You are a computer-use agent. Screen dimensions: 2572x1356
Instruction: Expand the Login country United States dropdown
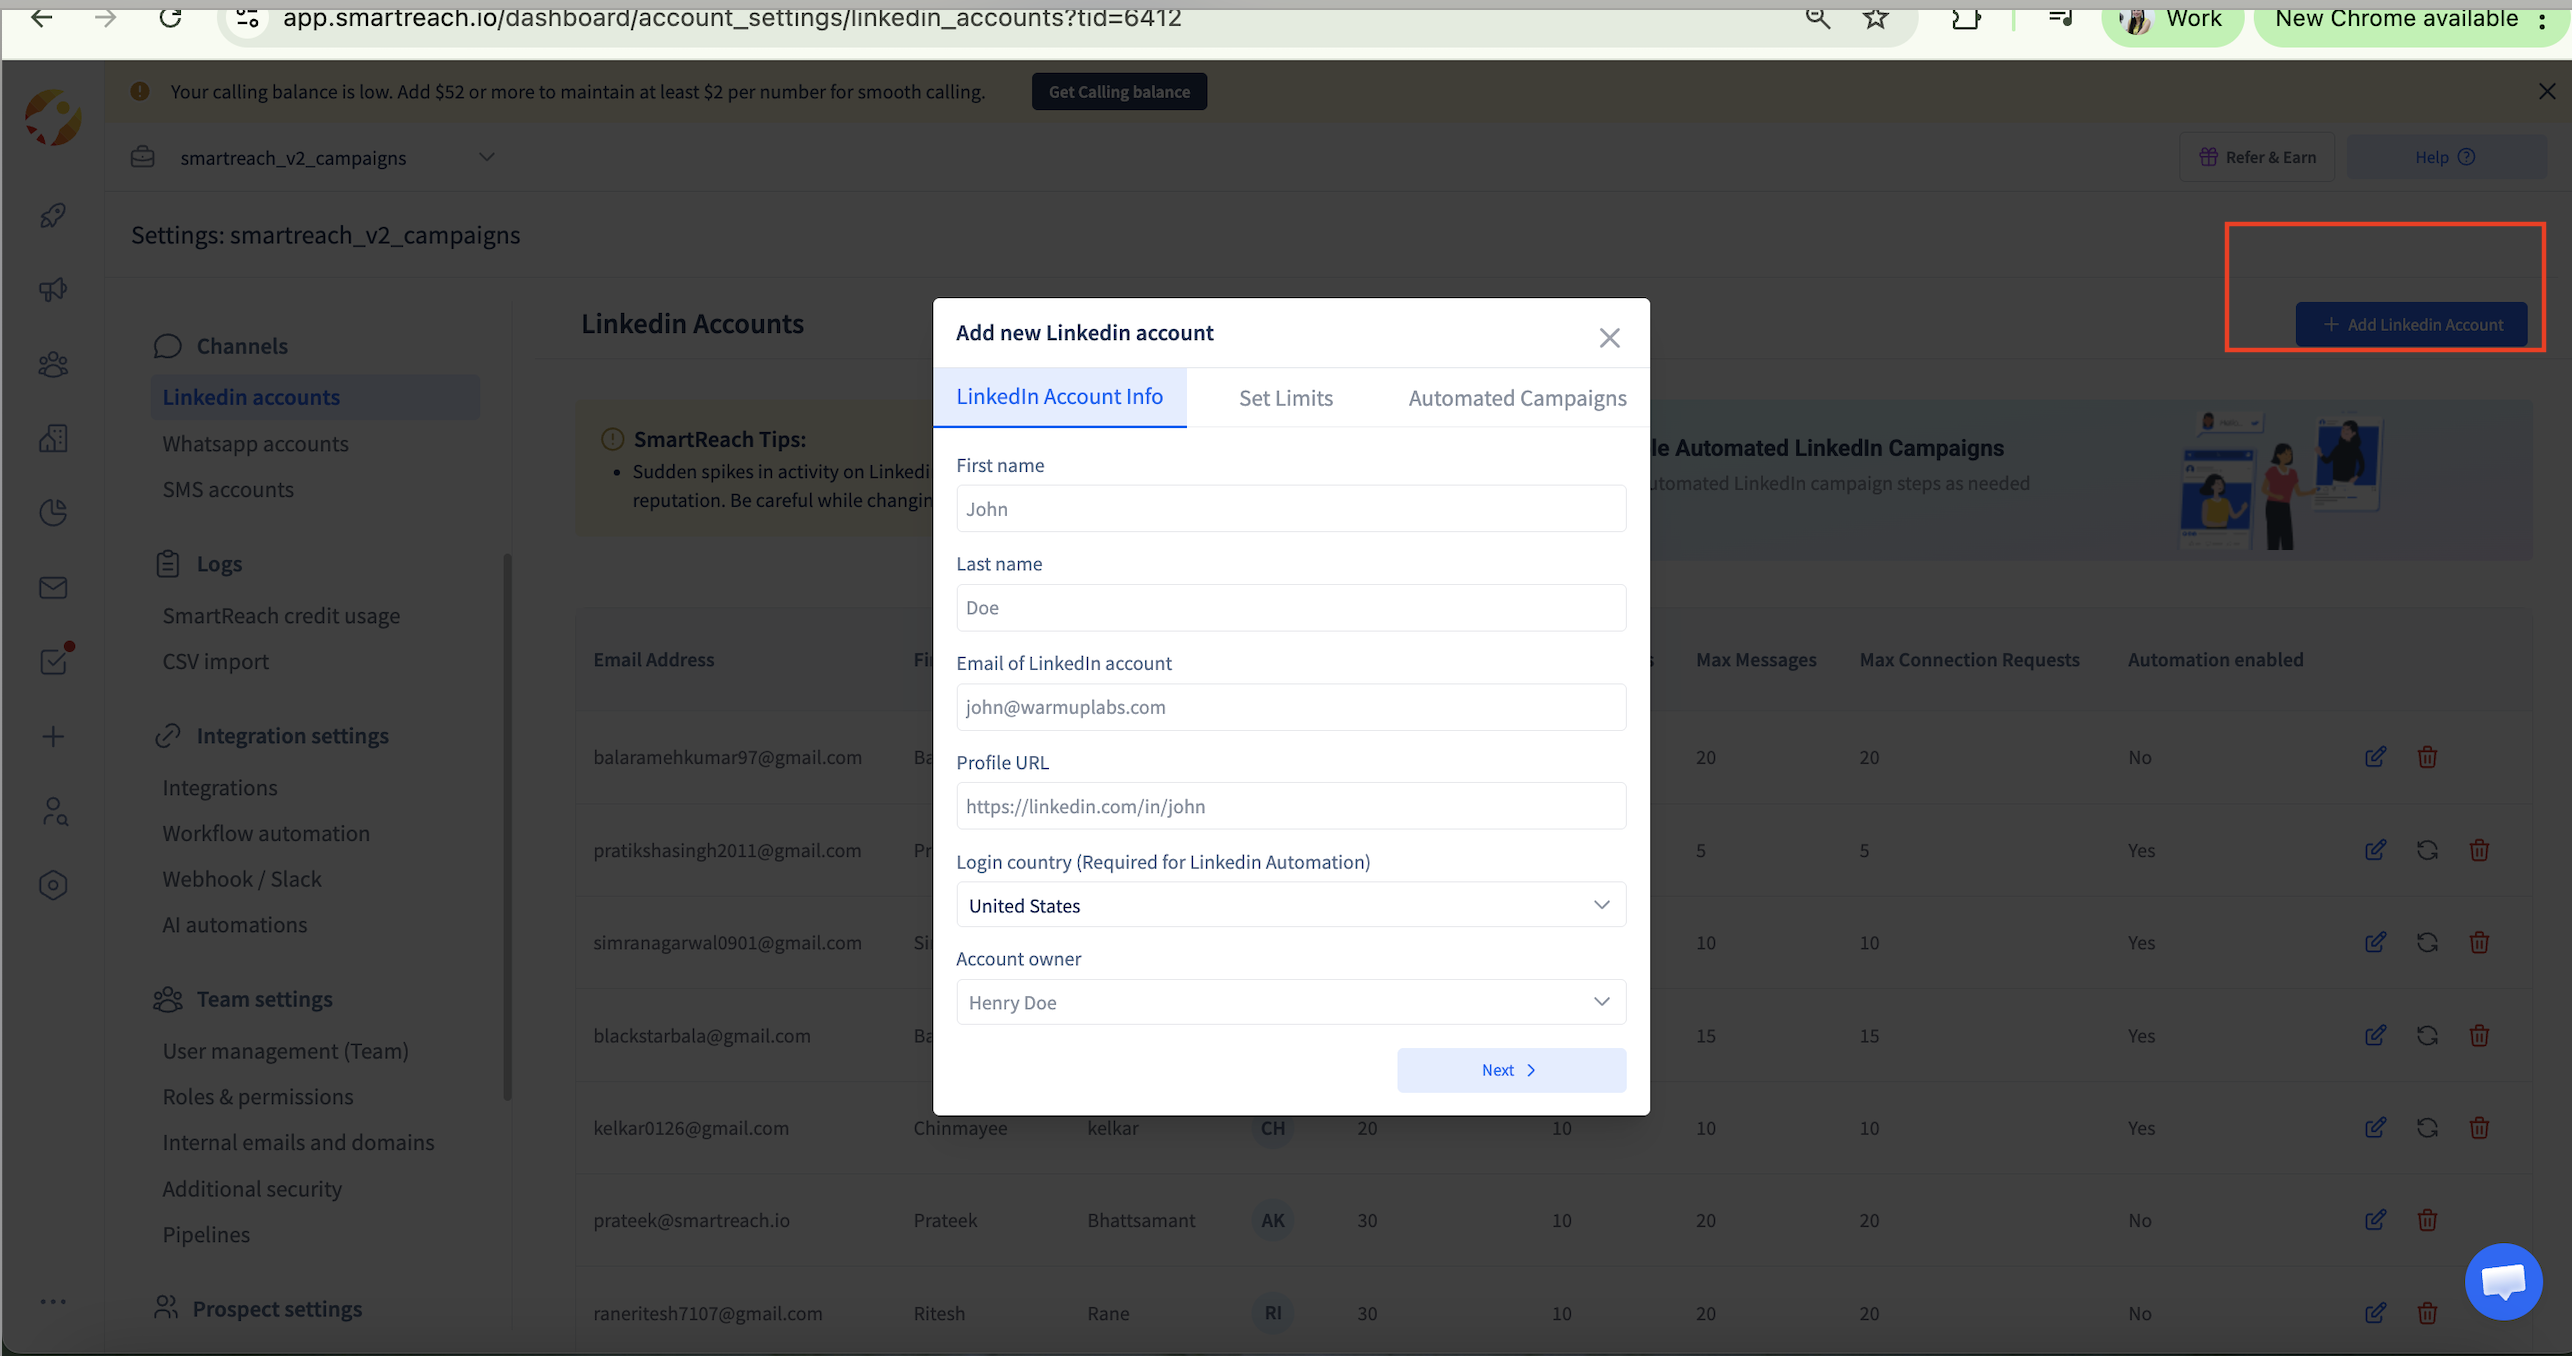1290,905
